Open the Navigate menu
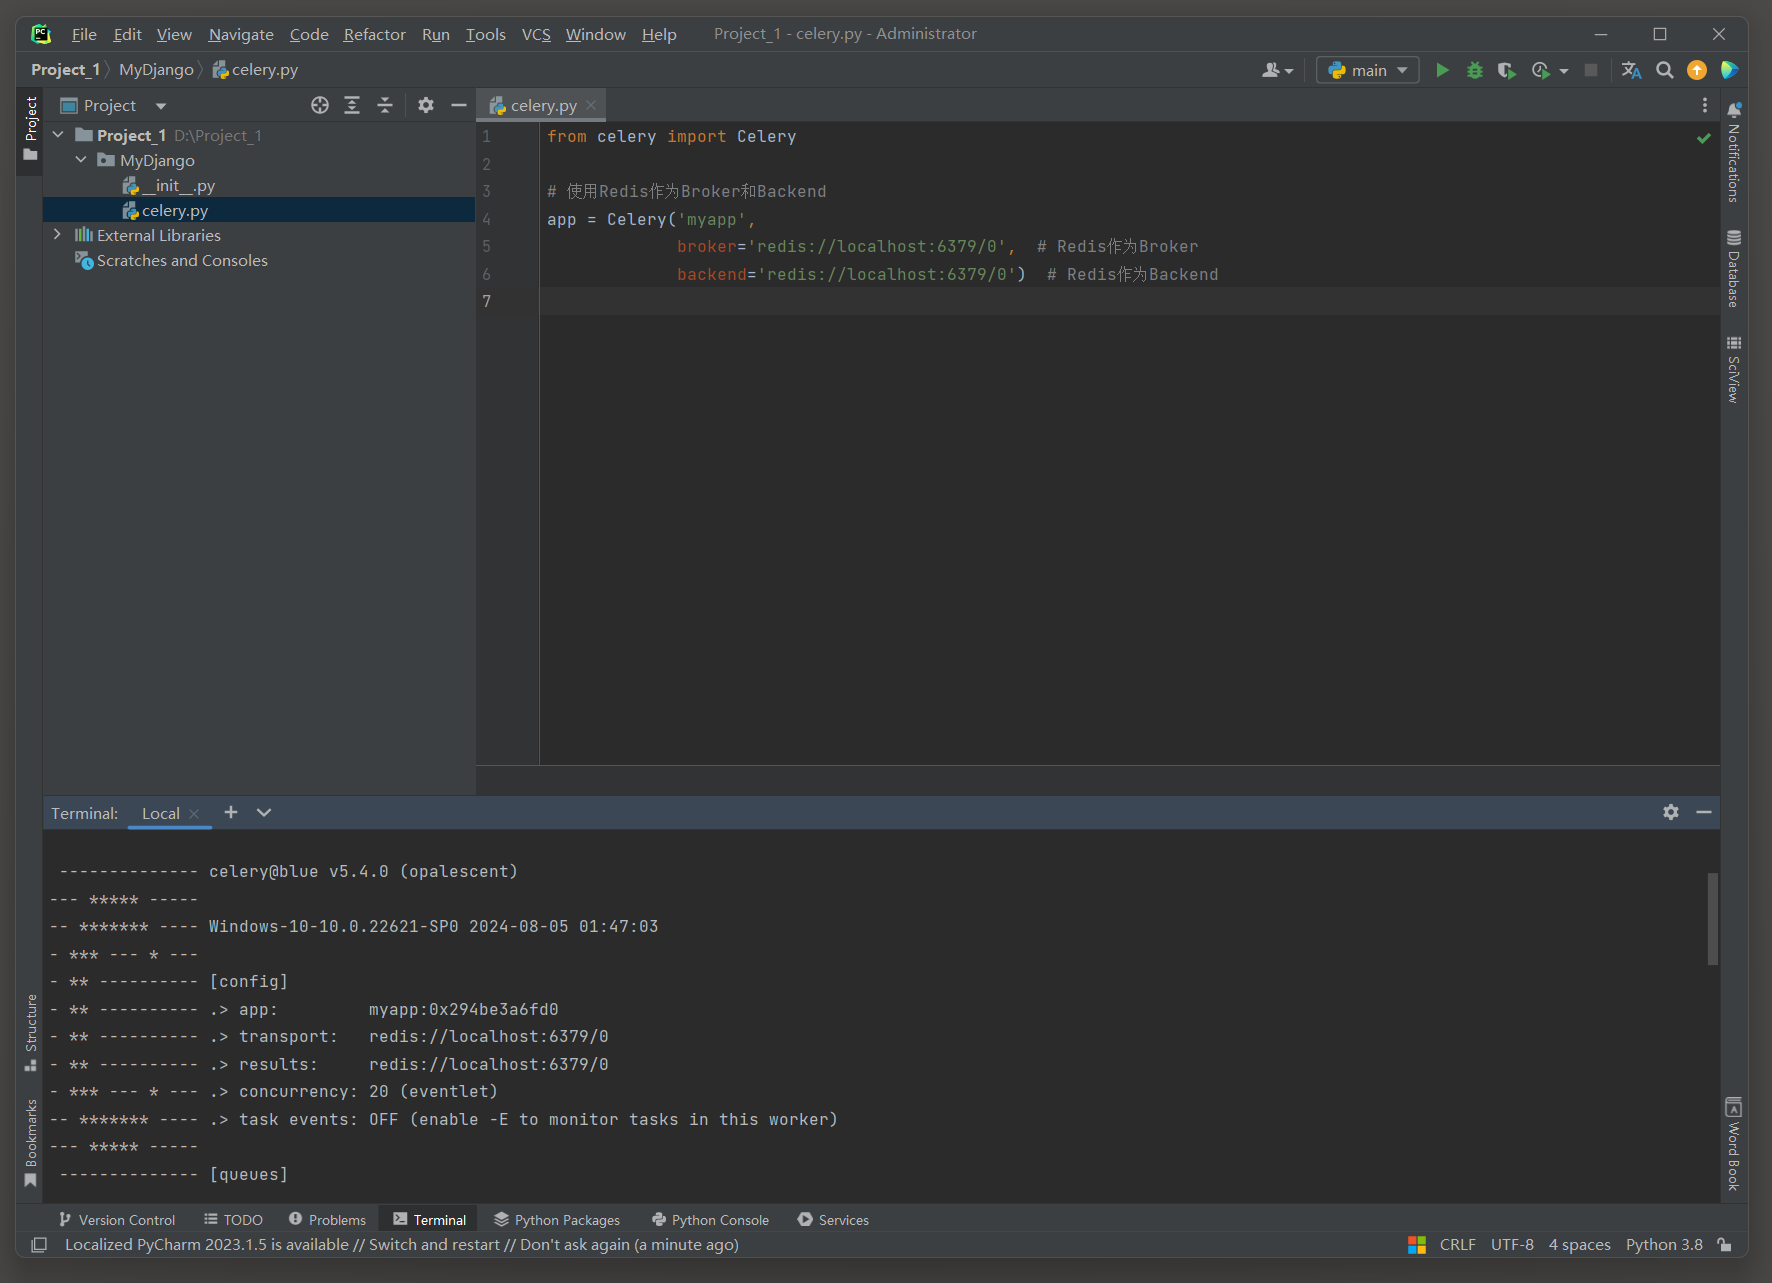1772x1283 pixels. point(241,34)
